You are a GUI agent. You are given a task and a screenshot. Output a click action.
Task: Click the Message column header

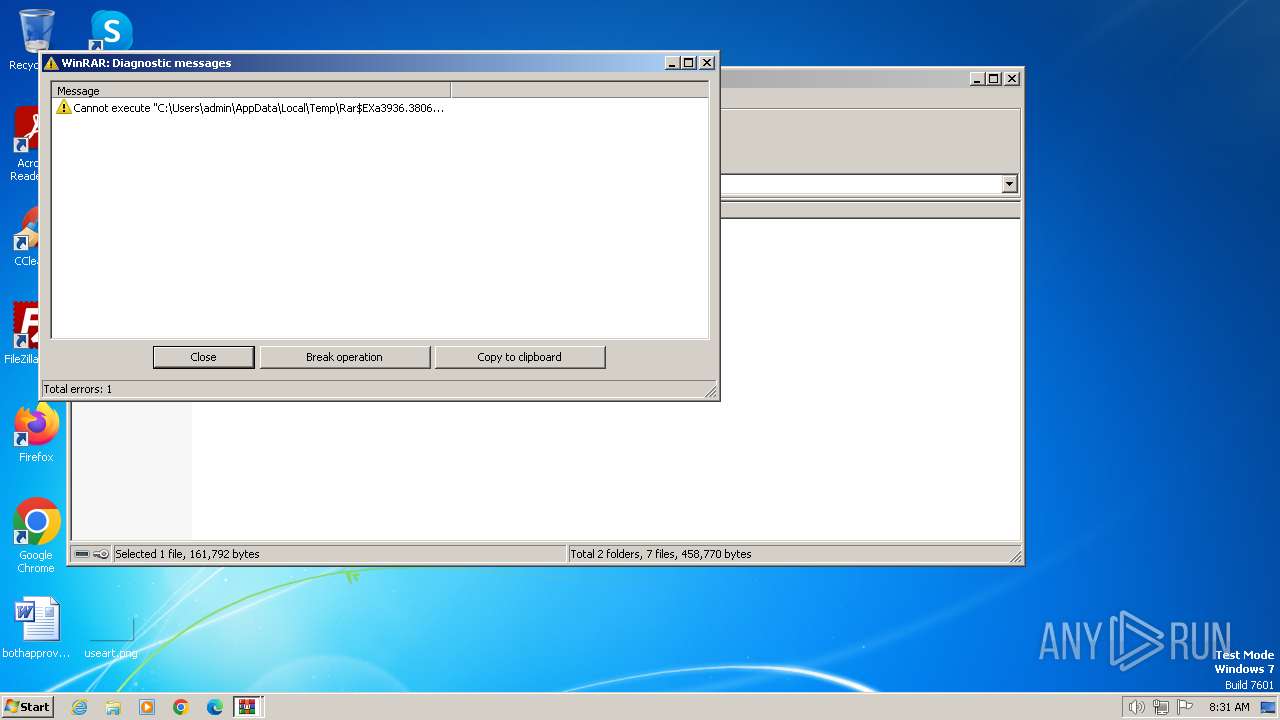[x=251, y=91]
